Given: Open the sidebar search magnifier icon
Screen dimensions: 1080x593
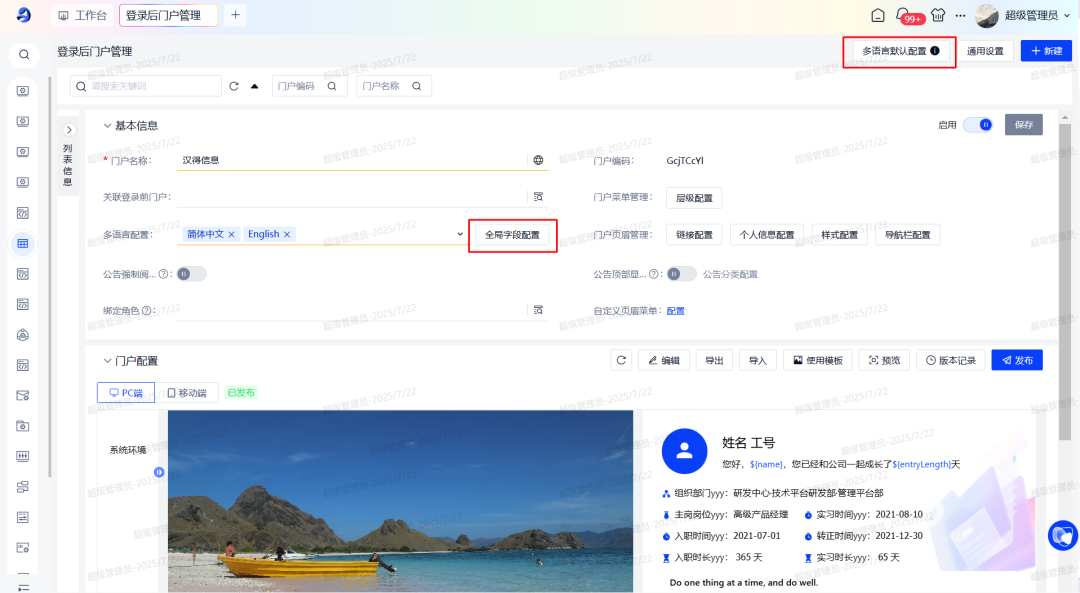Looking at the screenshot, I should 23,55.
